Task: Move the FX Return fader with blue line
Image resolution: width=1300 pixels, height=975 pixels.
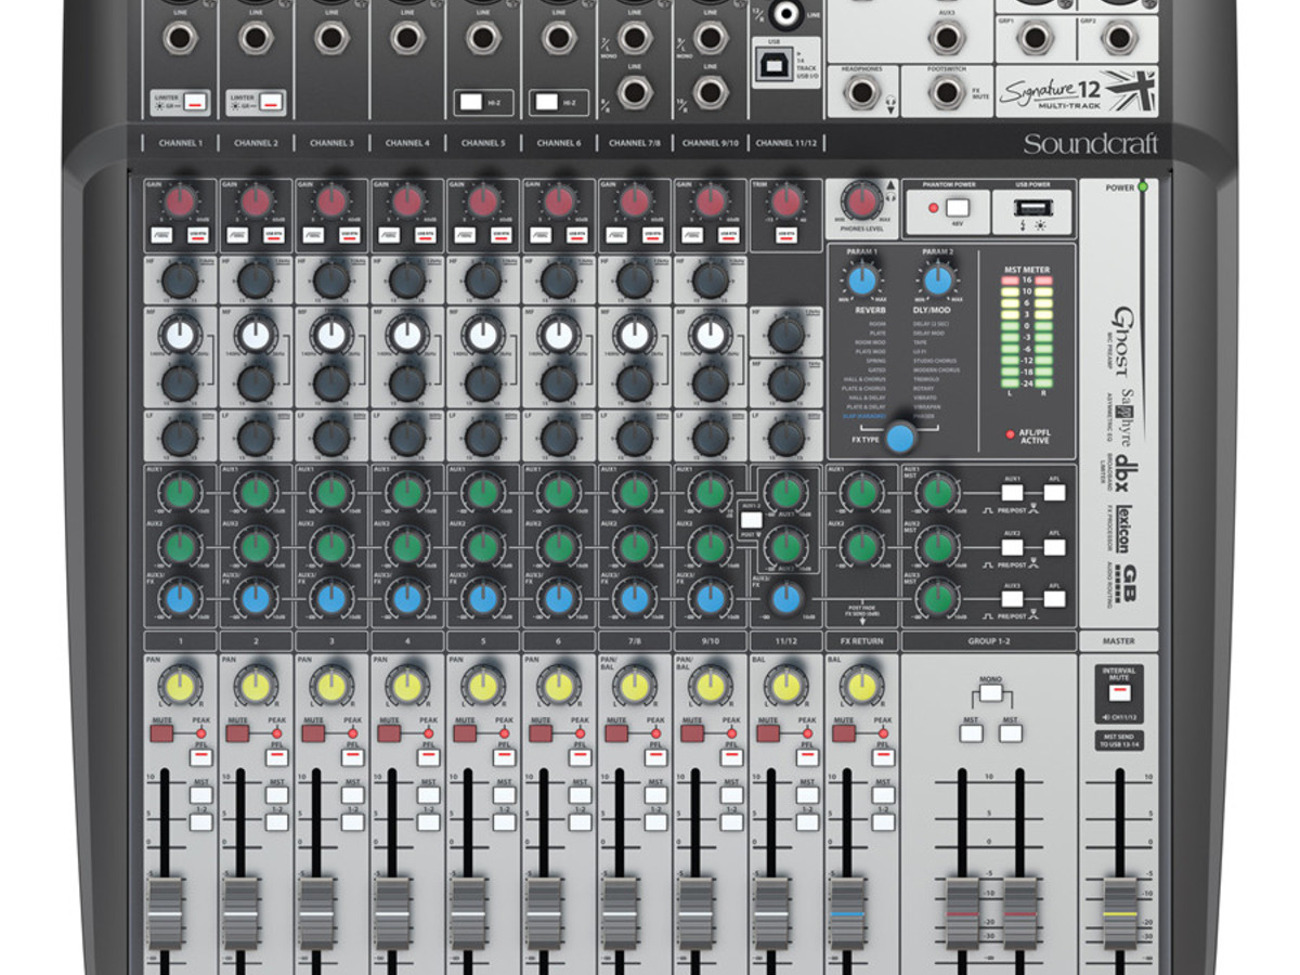Action: [x=847, y=912]
